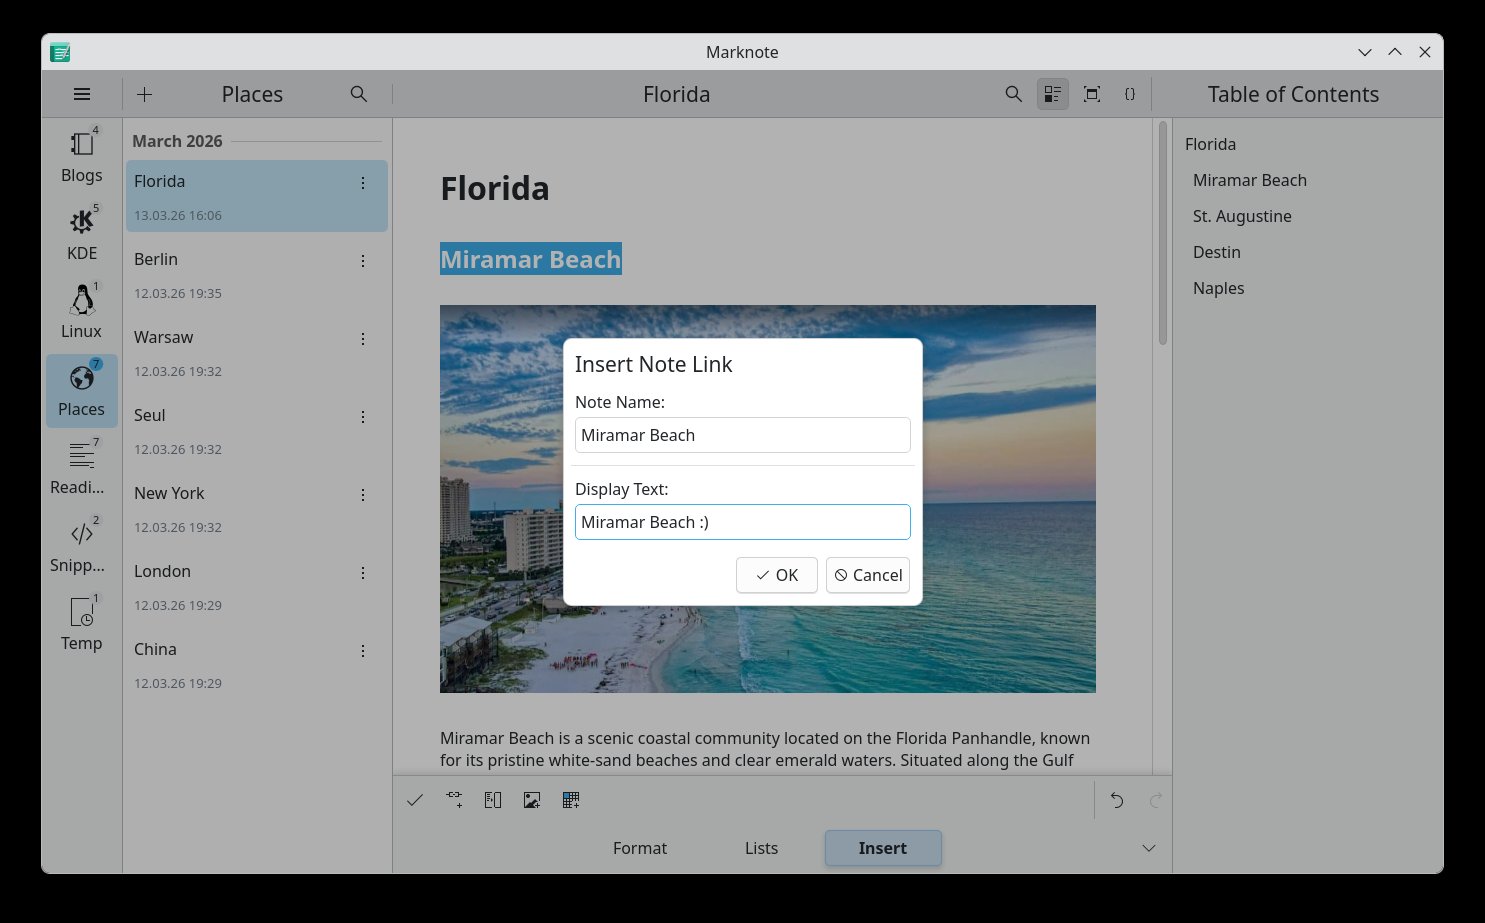Switch to the Lists tab
The image size is (1485, 923).
pos(761,848)
